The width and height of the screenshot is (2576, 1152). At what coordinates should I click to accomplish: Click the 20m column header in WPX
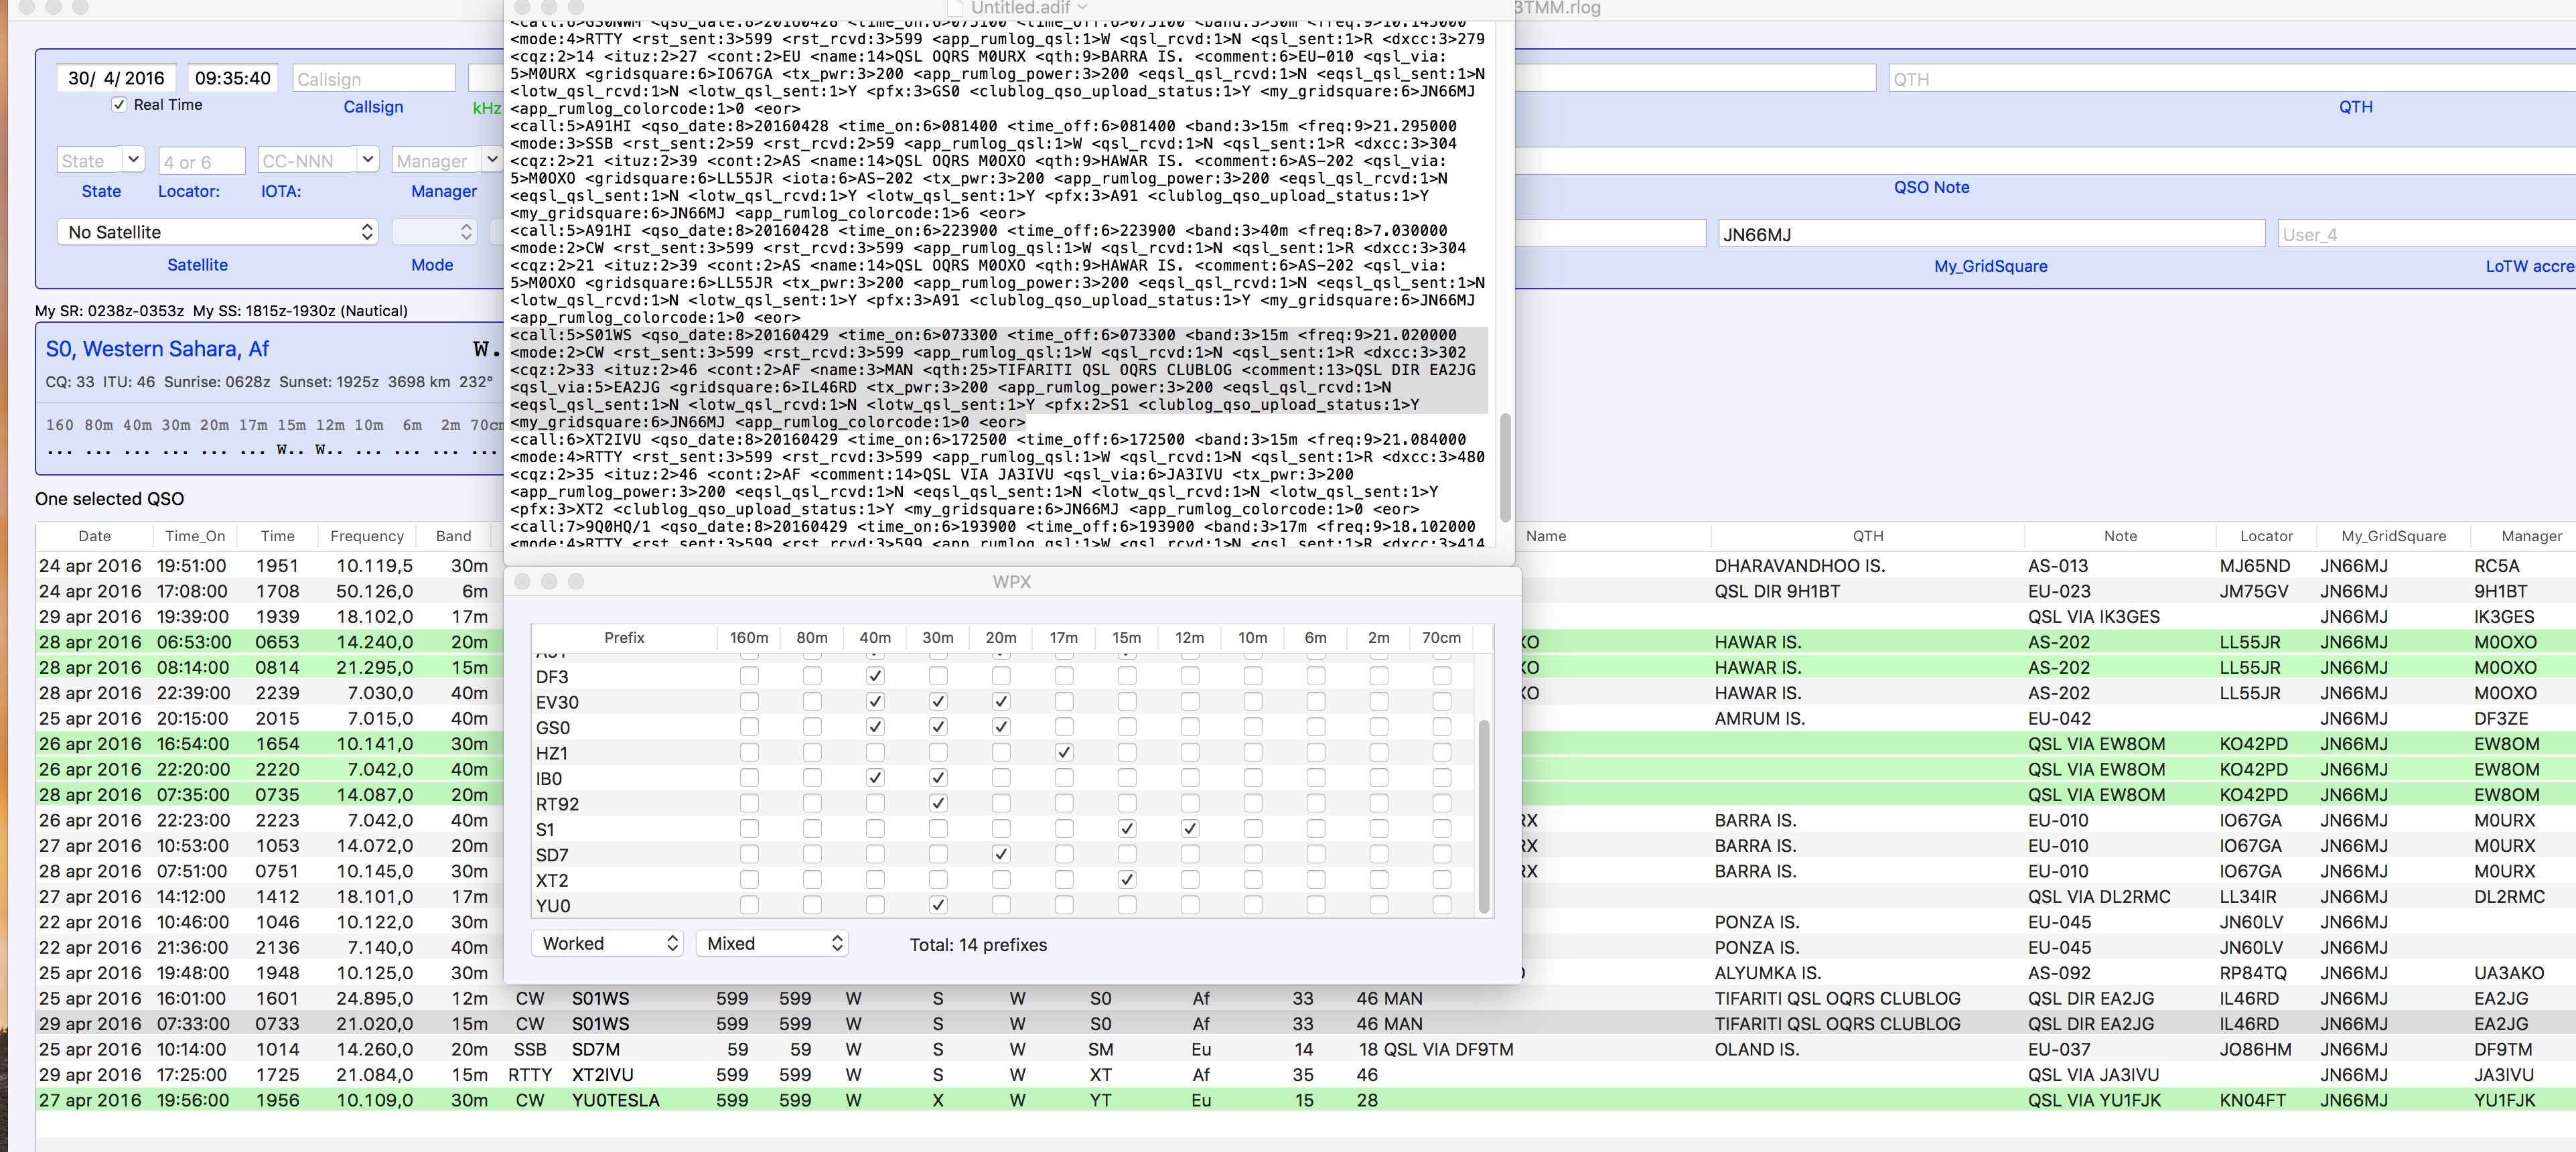[1001, 638]
